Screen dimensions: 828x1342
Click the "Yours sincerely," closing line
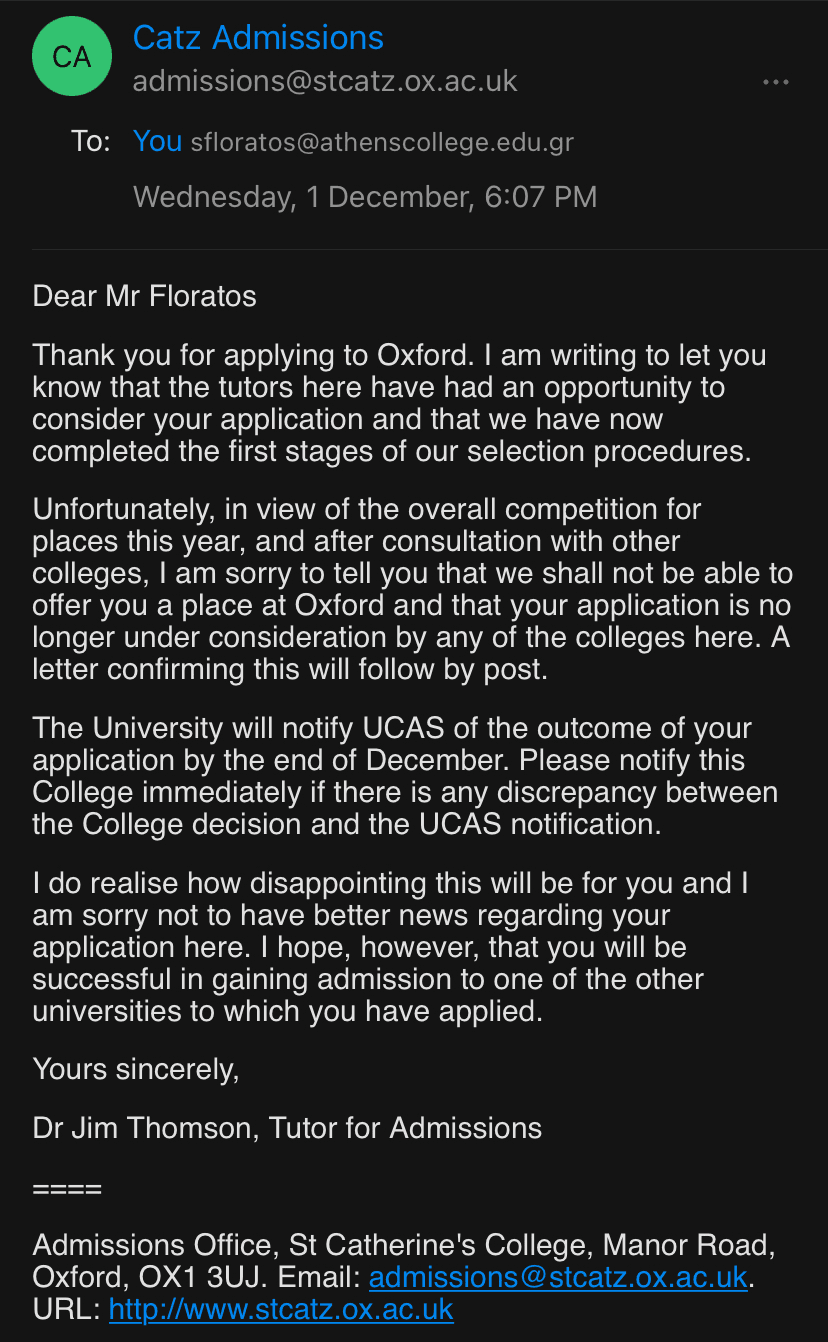tap(136, 1069)
